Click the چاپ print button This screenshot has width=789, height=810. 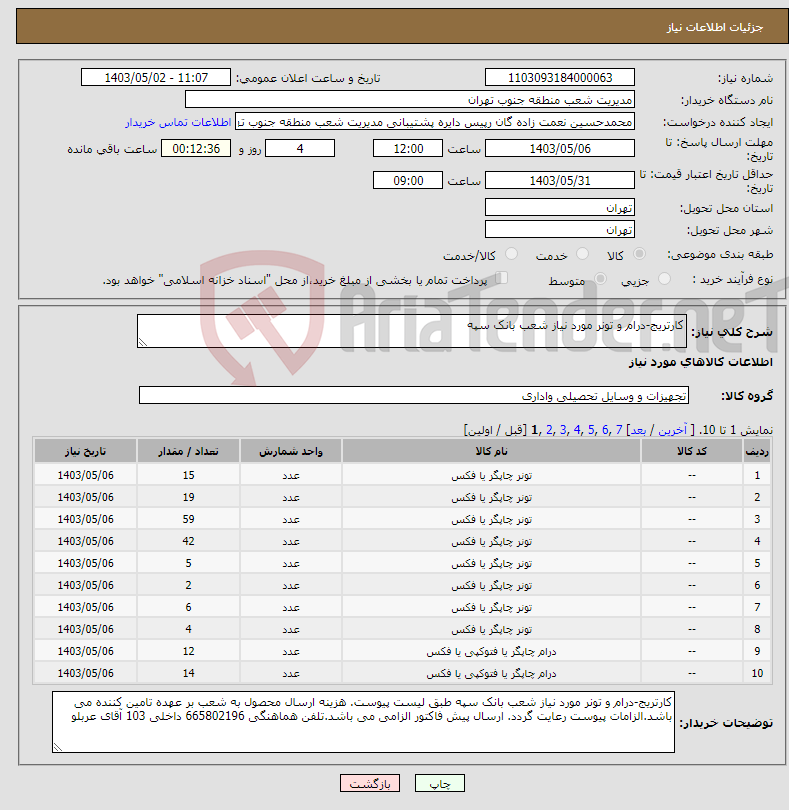click(440, 783)
